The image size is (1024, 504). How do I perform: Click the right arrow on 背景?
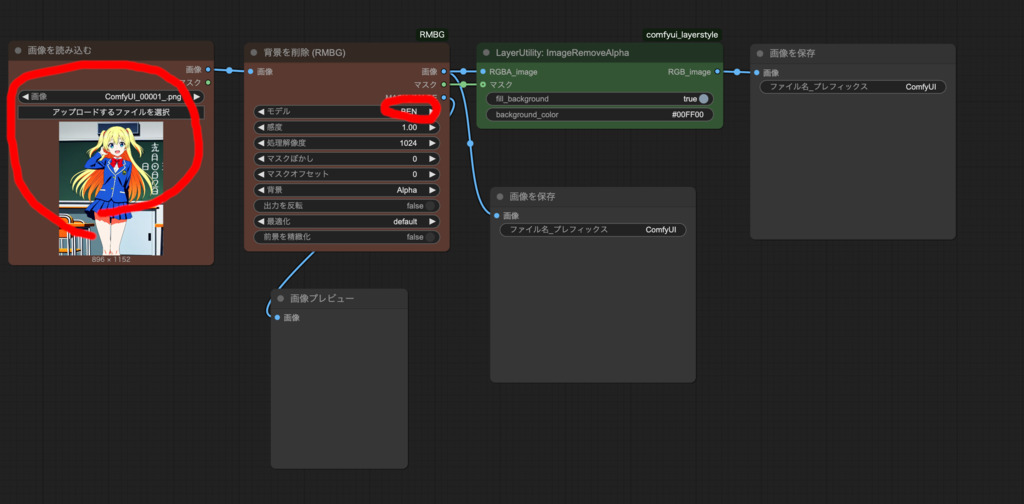(432, 190)
